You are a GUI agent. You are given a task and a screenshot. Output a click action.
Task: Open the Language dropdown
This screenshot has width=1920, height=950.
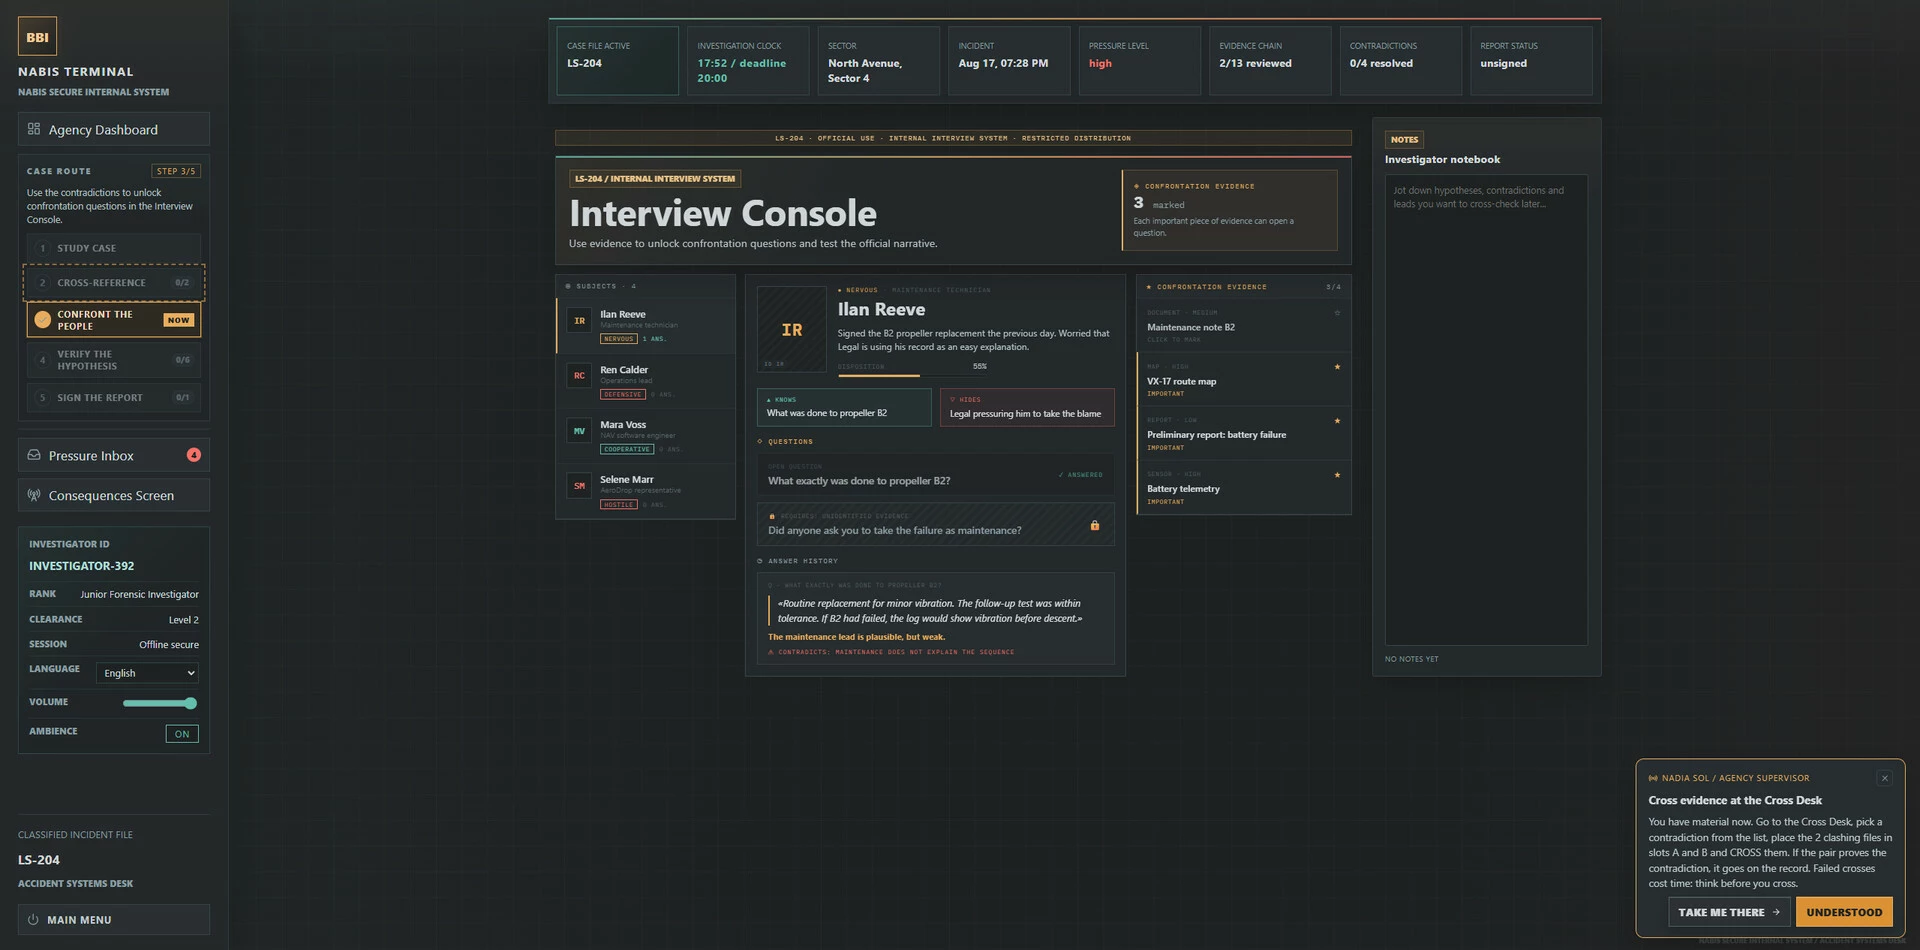click(147, 673)
